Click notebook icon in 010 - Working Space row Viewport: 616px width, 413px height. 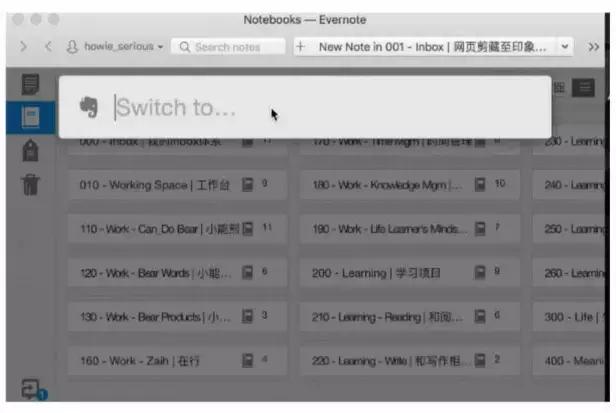point(248,184)
